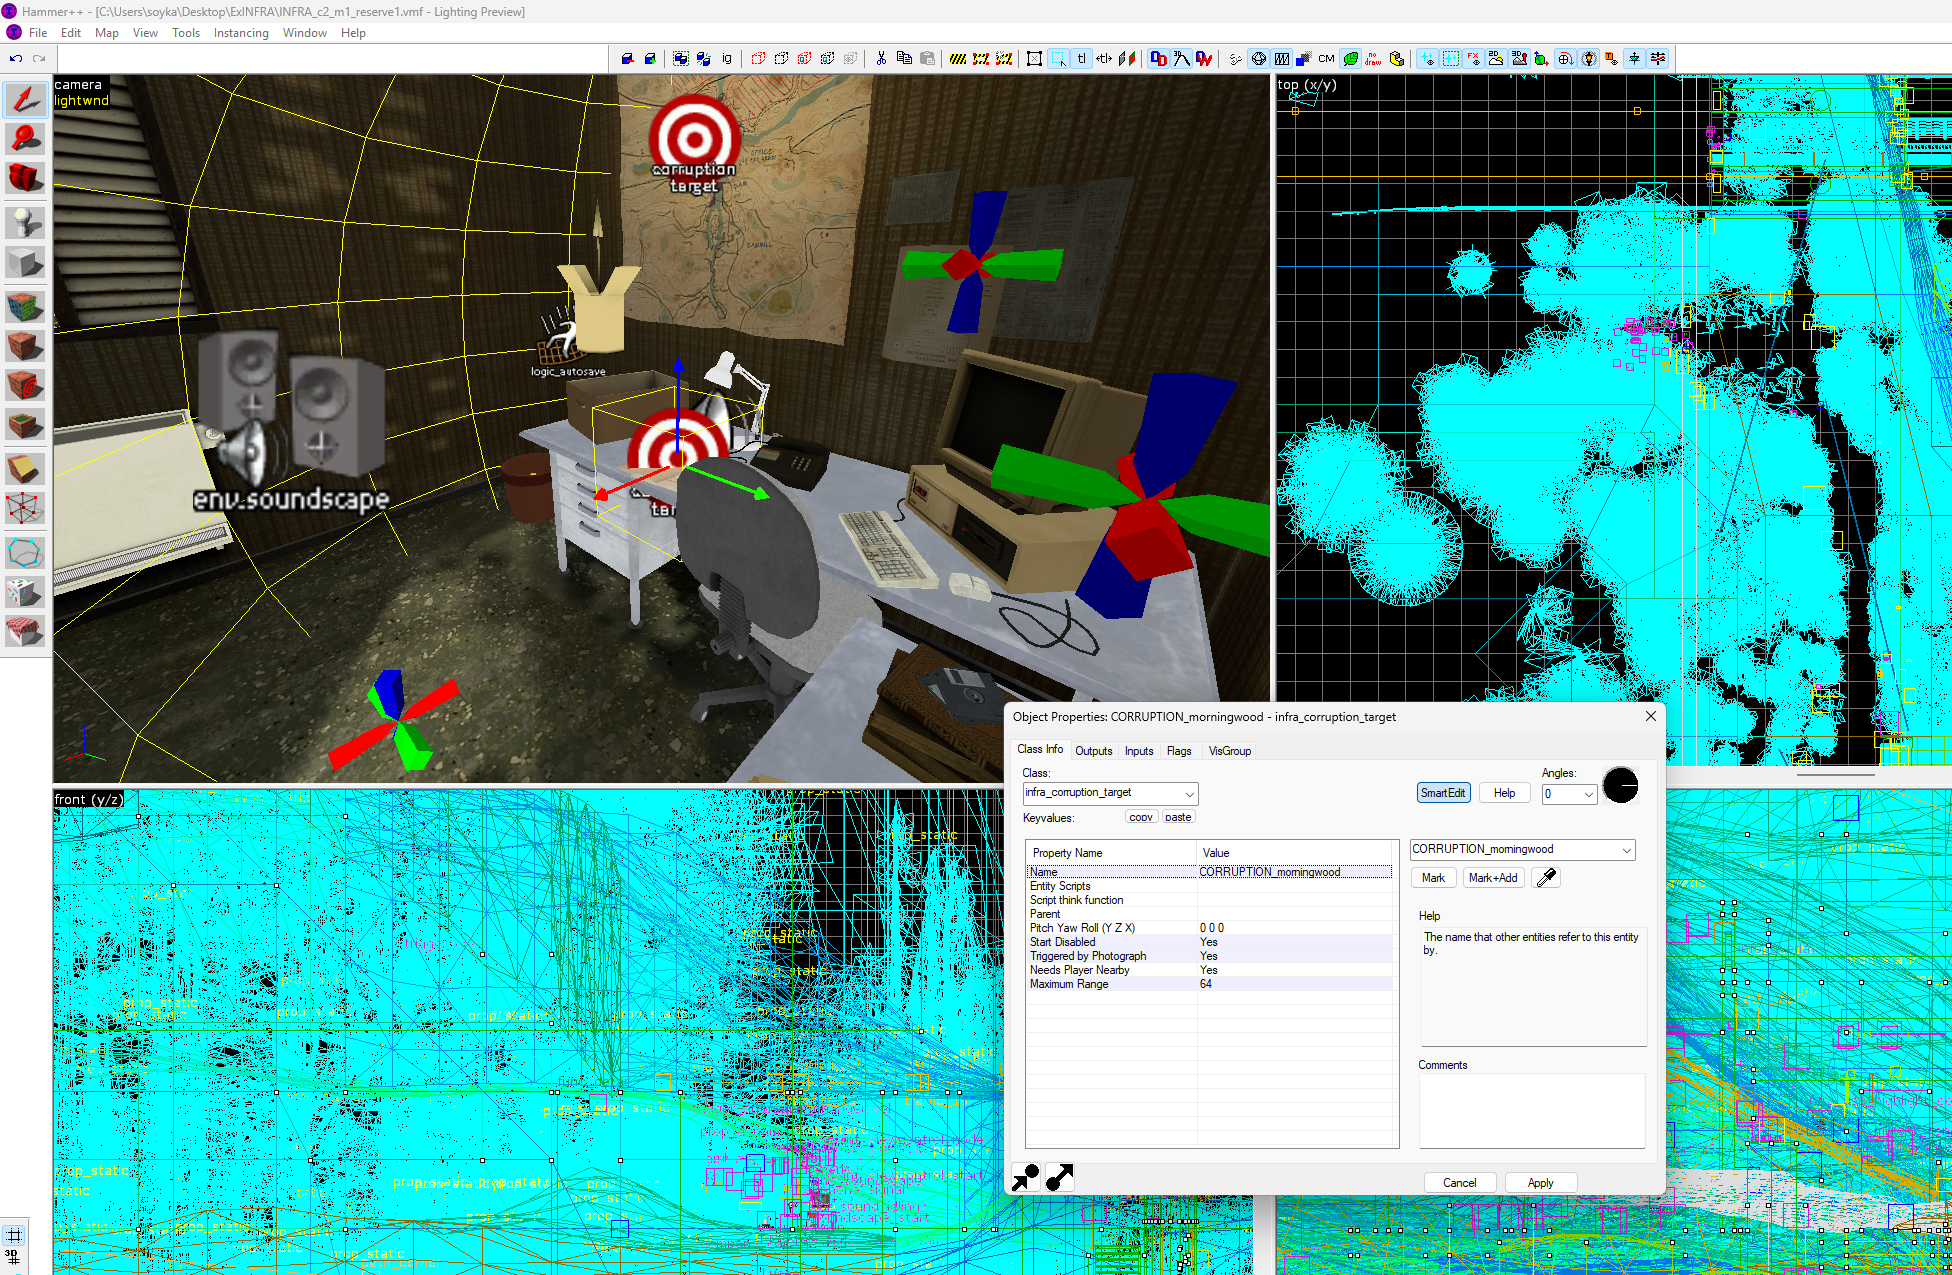Toggle ignore groups 'ig' button

[727, 59]
